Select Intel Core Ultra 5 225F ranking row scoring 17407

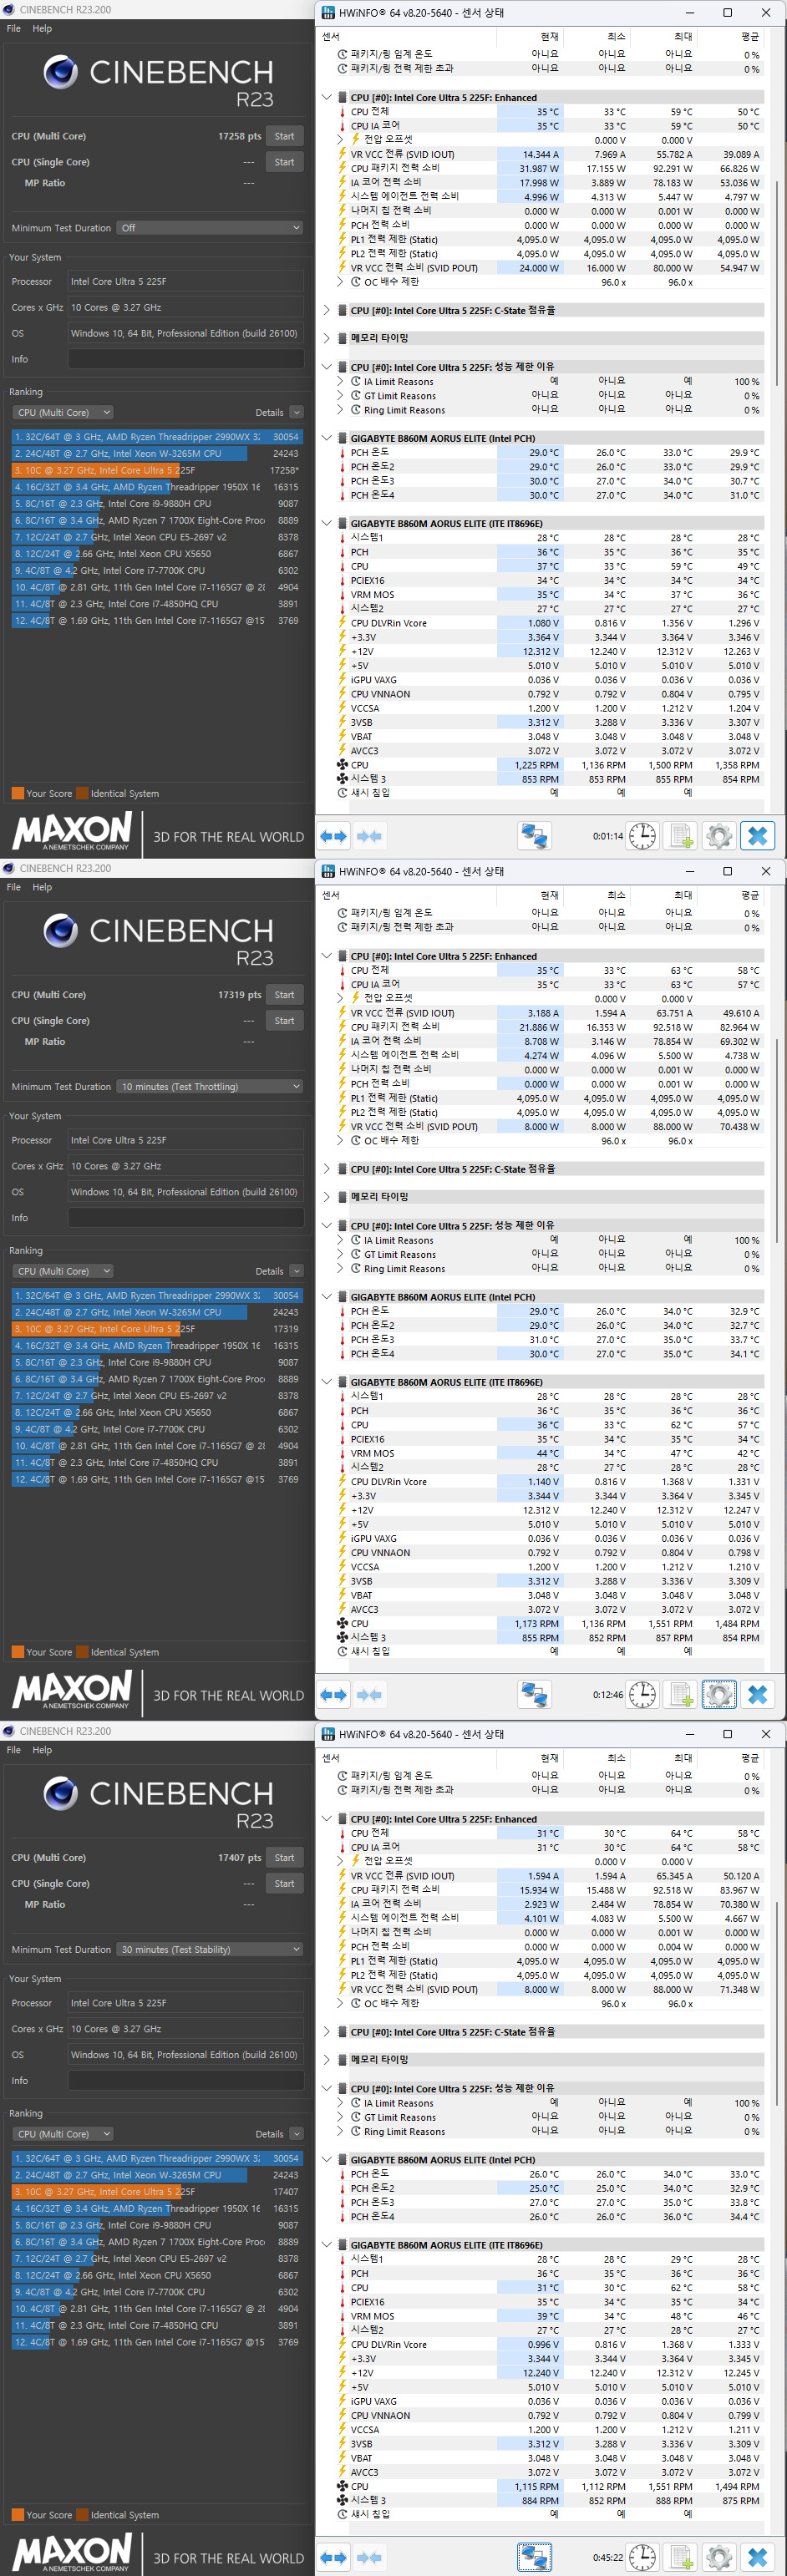pyautogui.click(x=156, y=2191)
